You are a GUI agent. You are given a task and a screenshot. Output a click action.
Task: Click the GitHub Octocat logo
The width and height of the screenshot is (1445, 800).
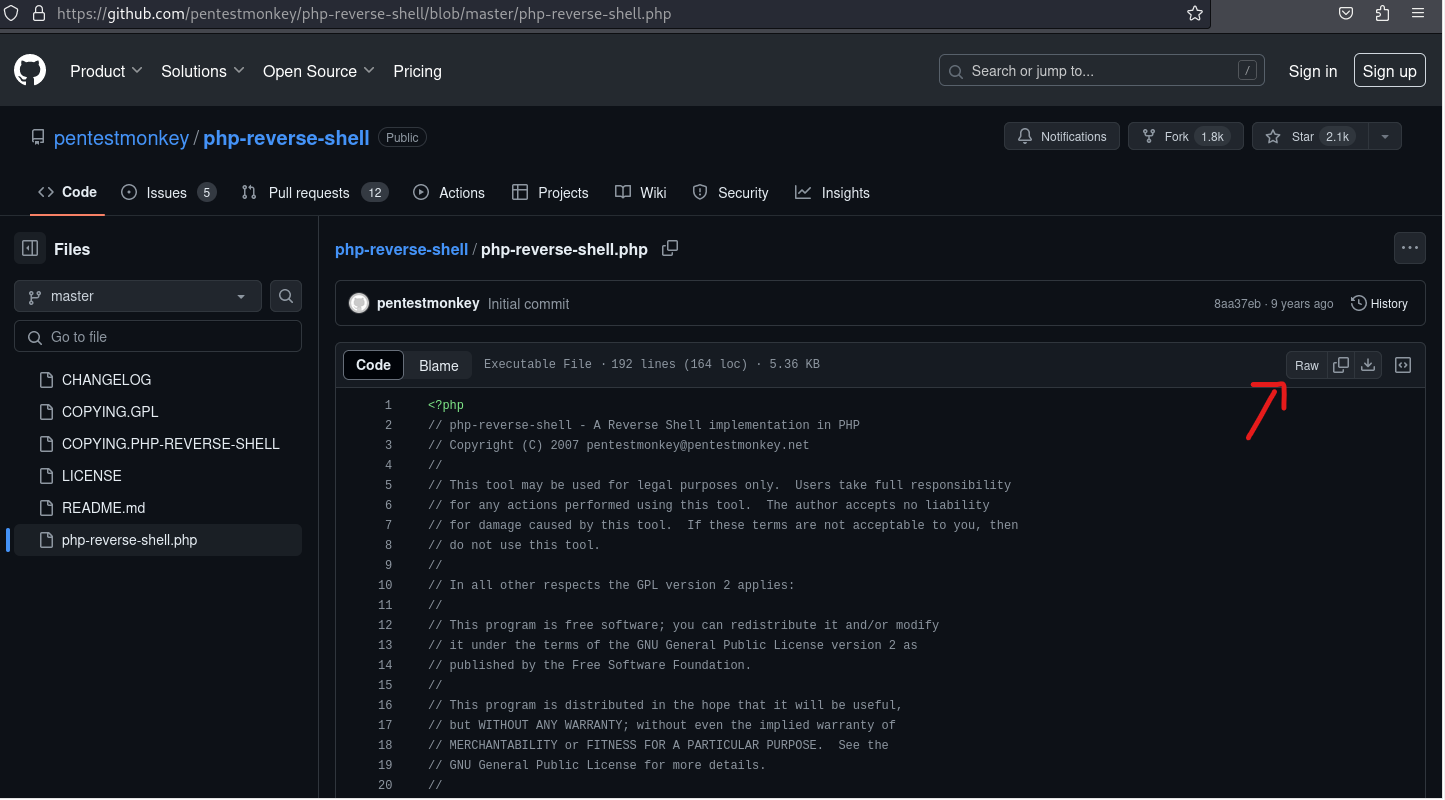(x=30, y=71)
